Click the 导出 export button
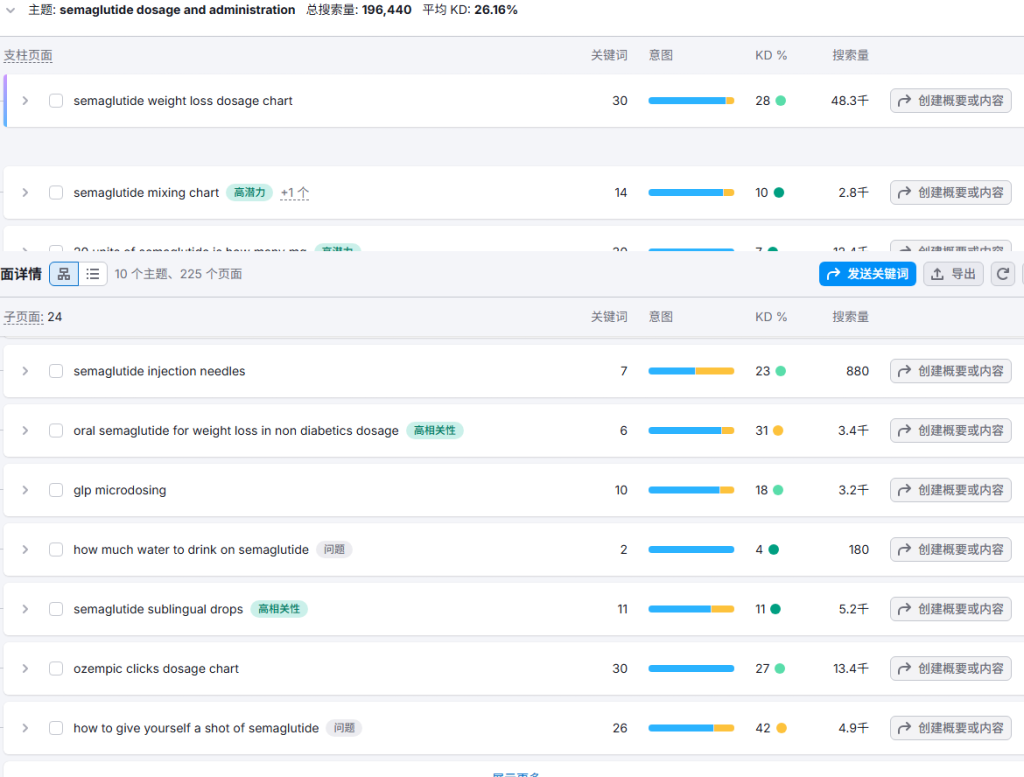 [953, 274]
